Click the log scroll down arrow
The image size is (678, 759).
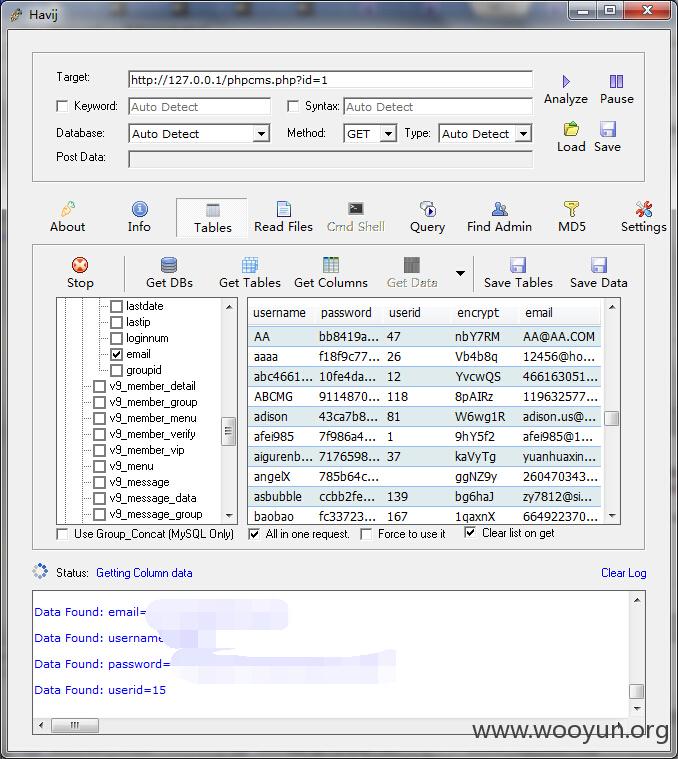[637, 708]
